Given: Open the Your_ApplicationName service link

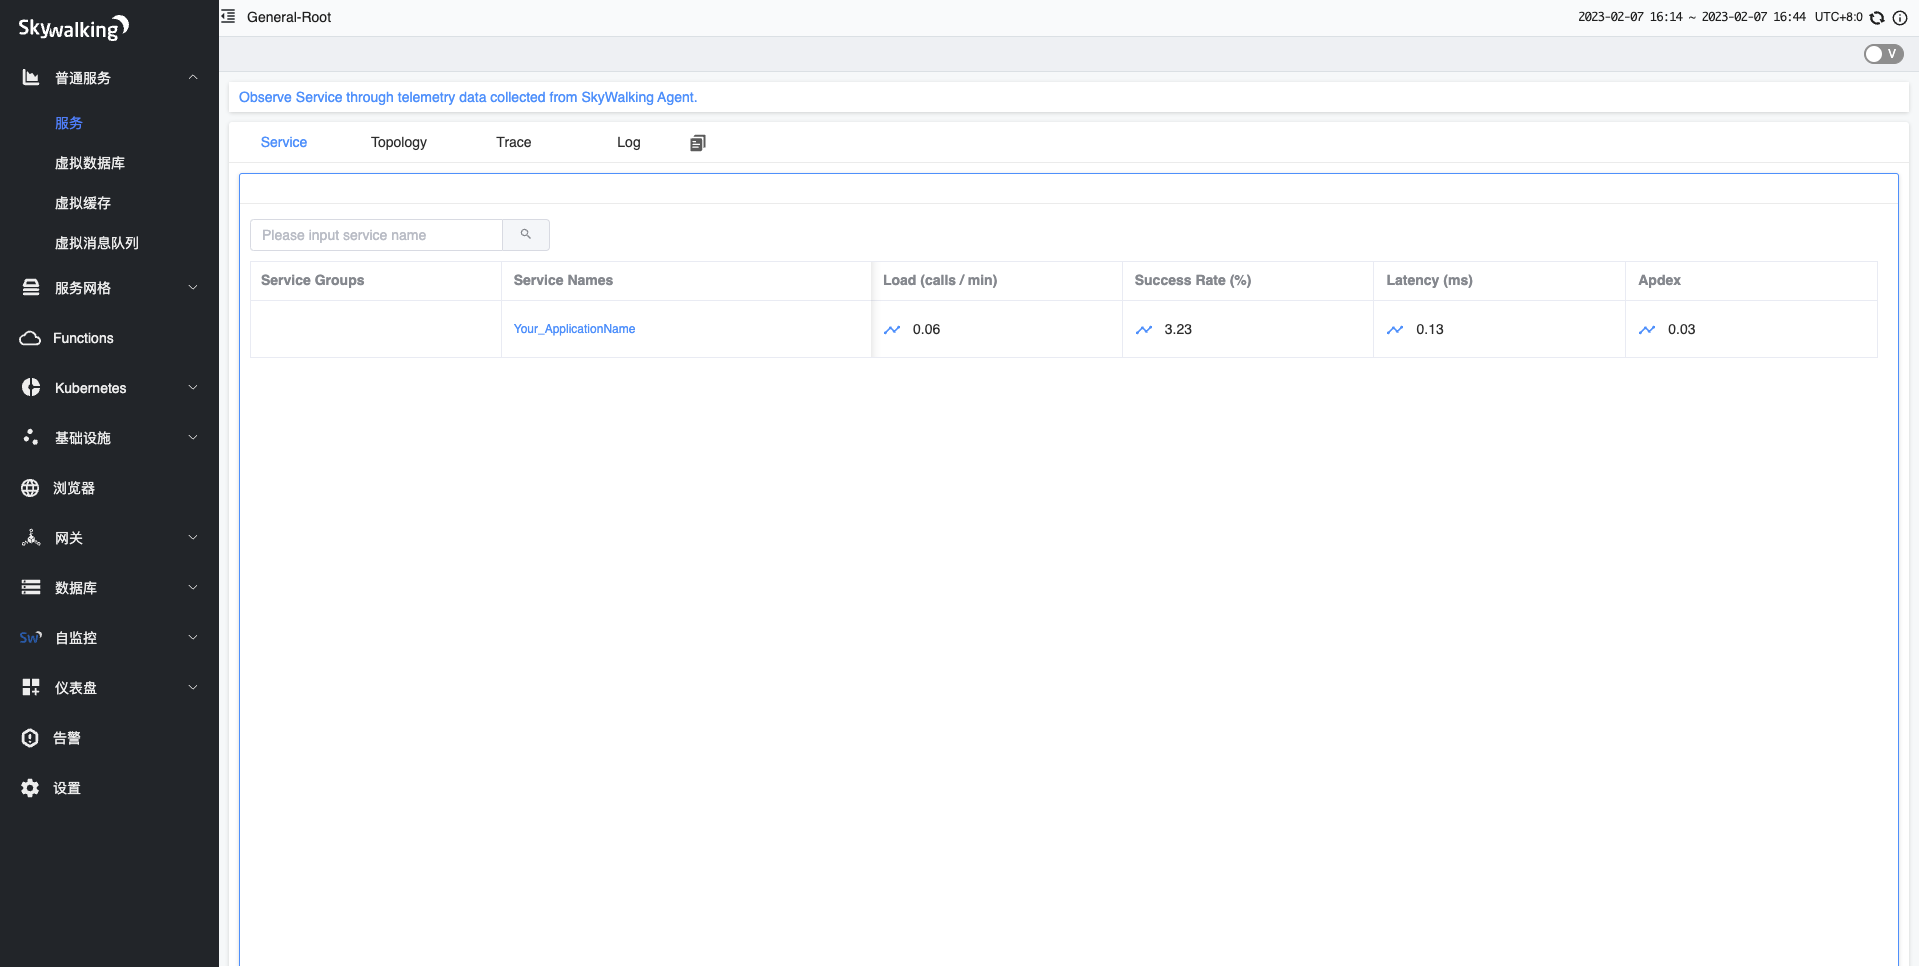Looking at the screenshot, I should pos(574,329).
